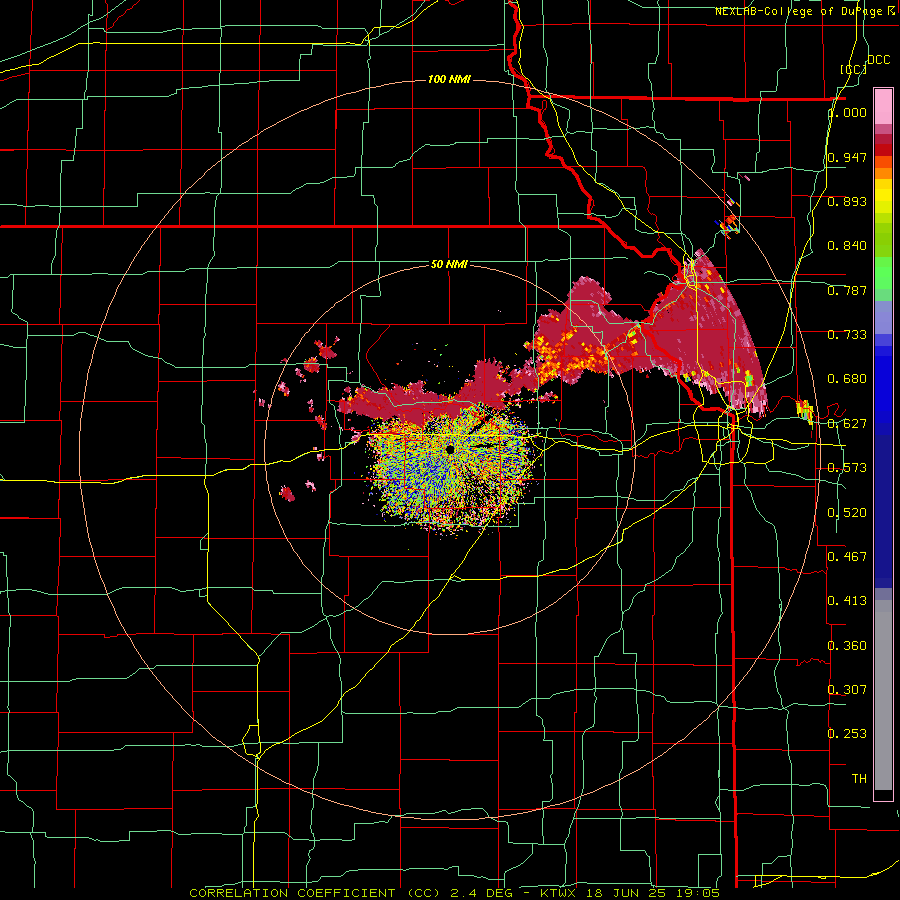900x900 pixels.
Task: Select the 0.413 scale label
Action: point(847,601)
